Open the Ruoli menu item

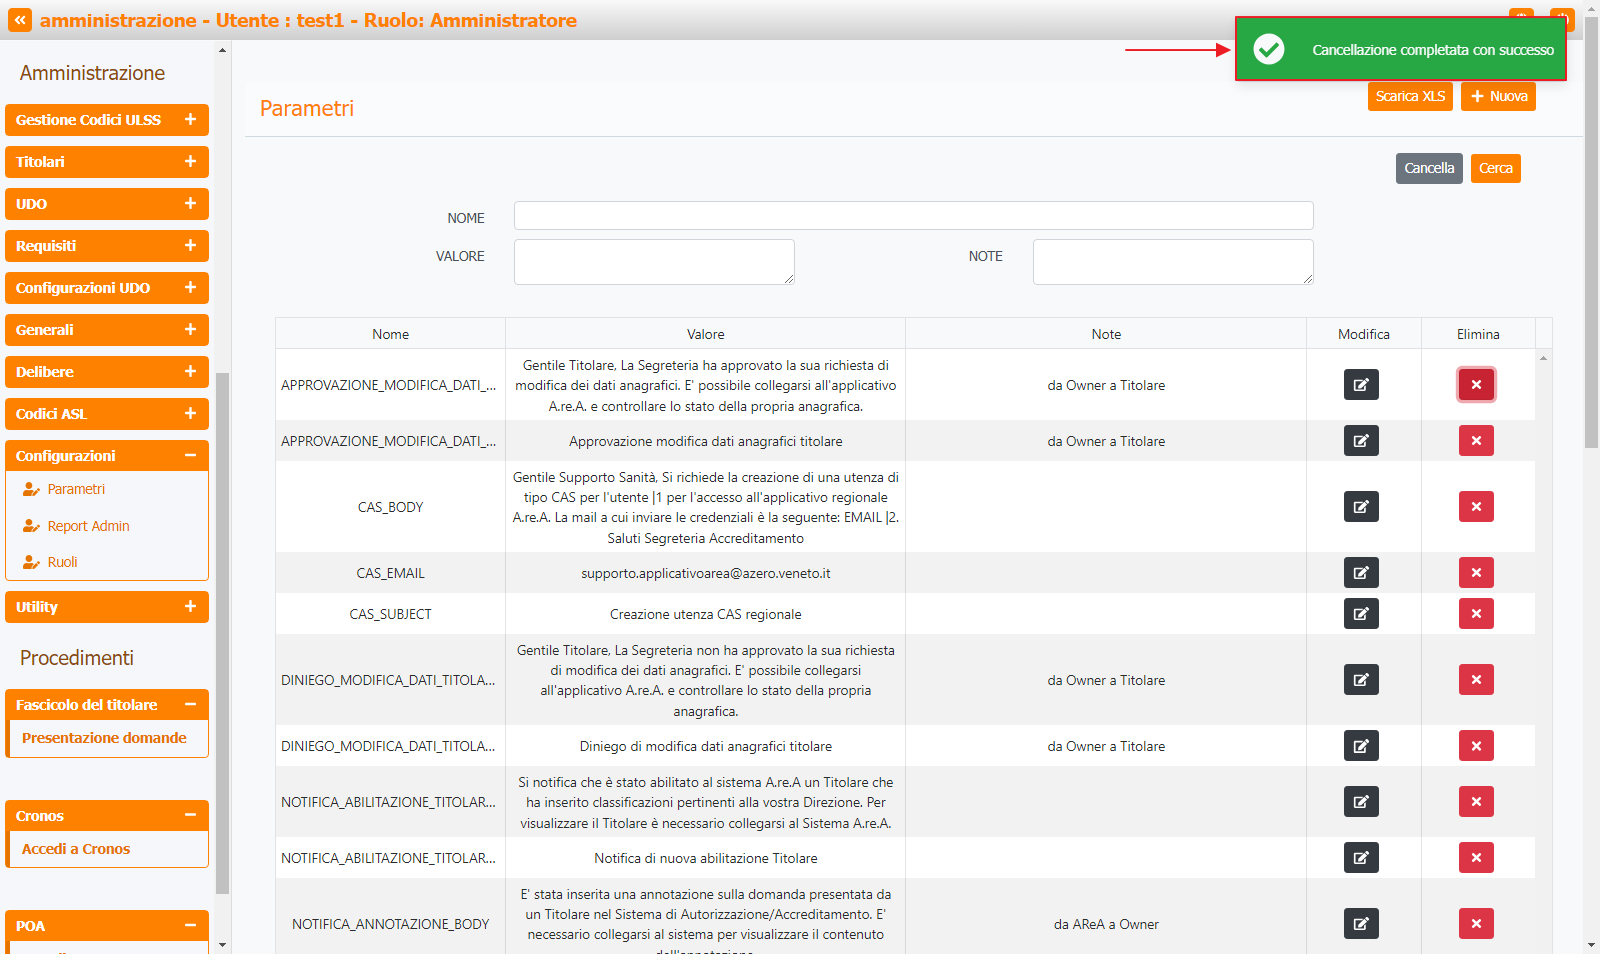[x=62, y=562]
